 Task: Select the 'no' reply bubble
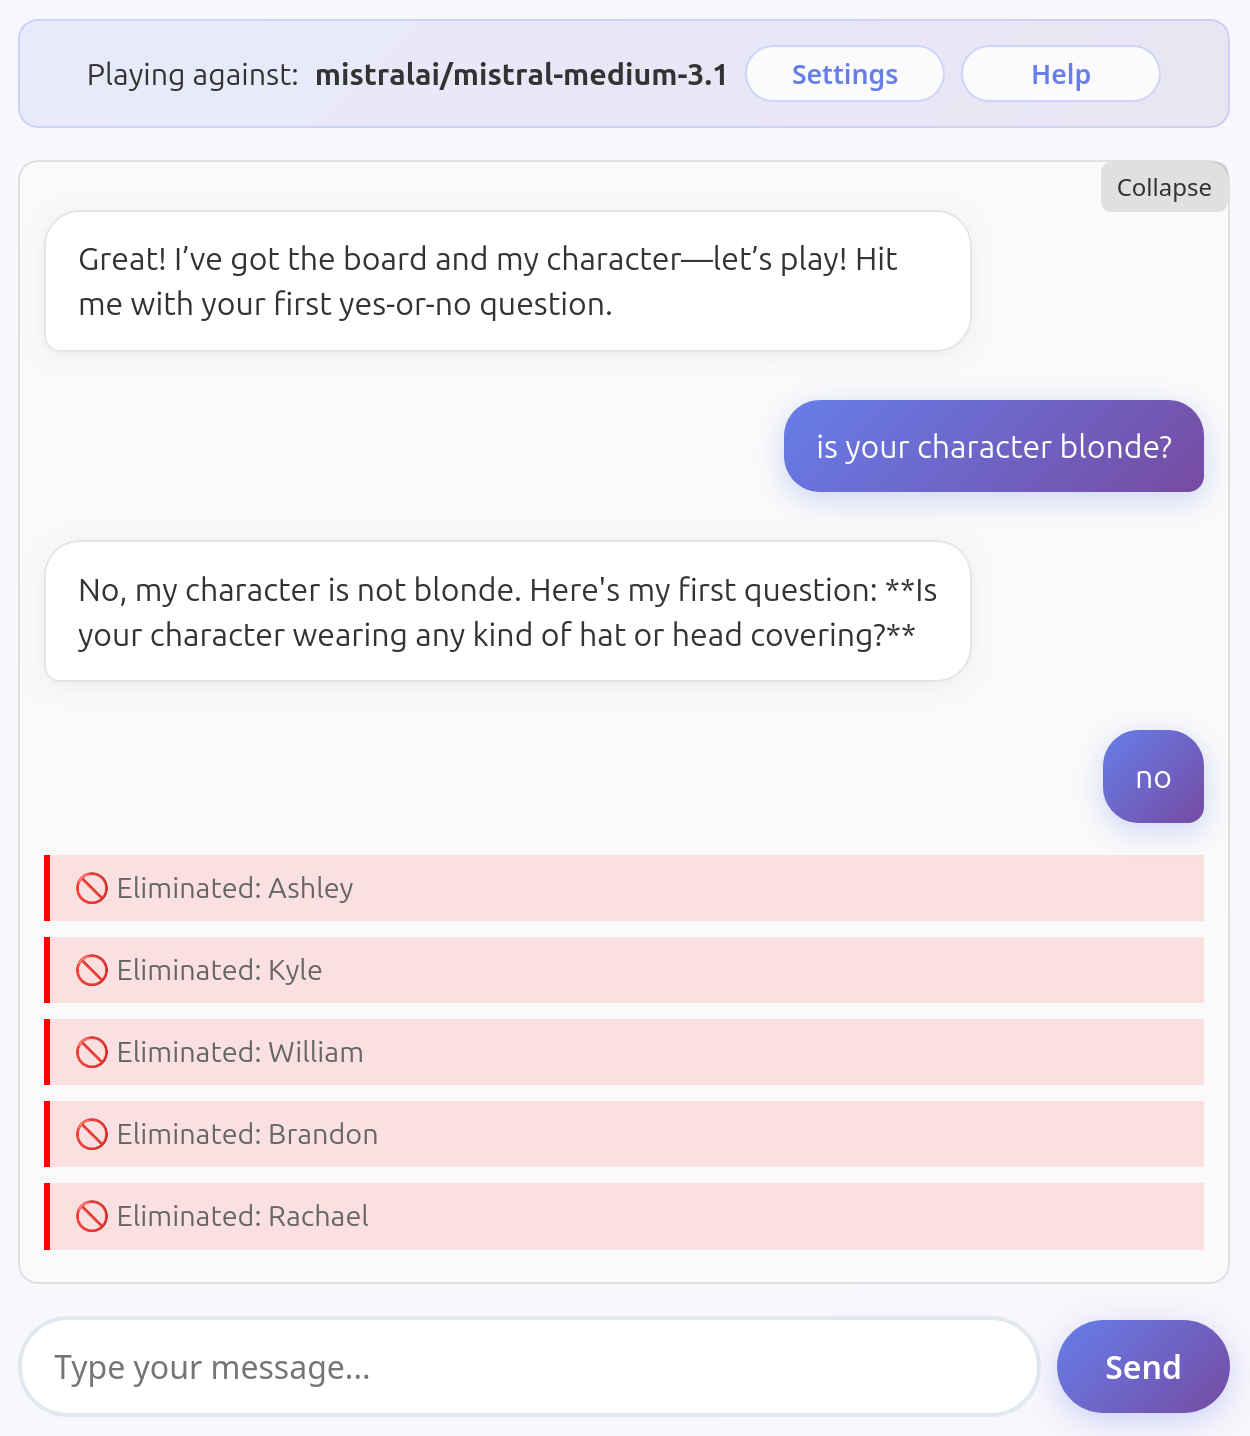[1153, 777]
